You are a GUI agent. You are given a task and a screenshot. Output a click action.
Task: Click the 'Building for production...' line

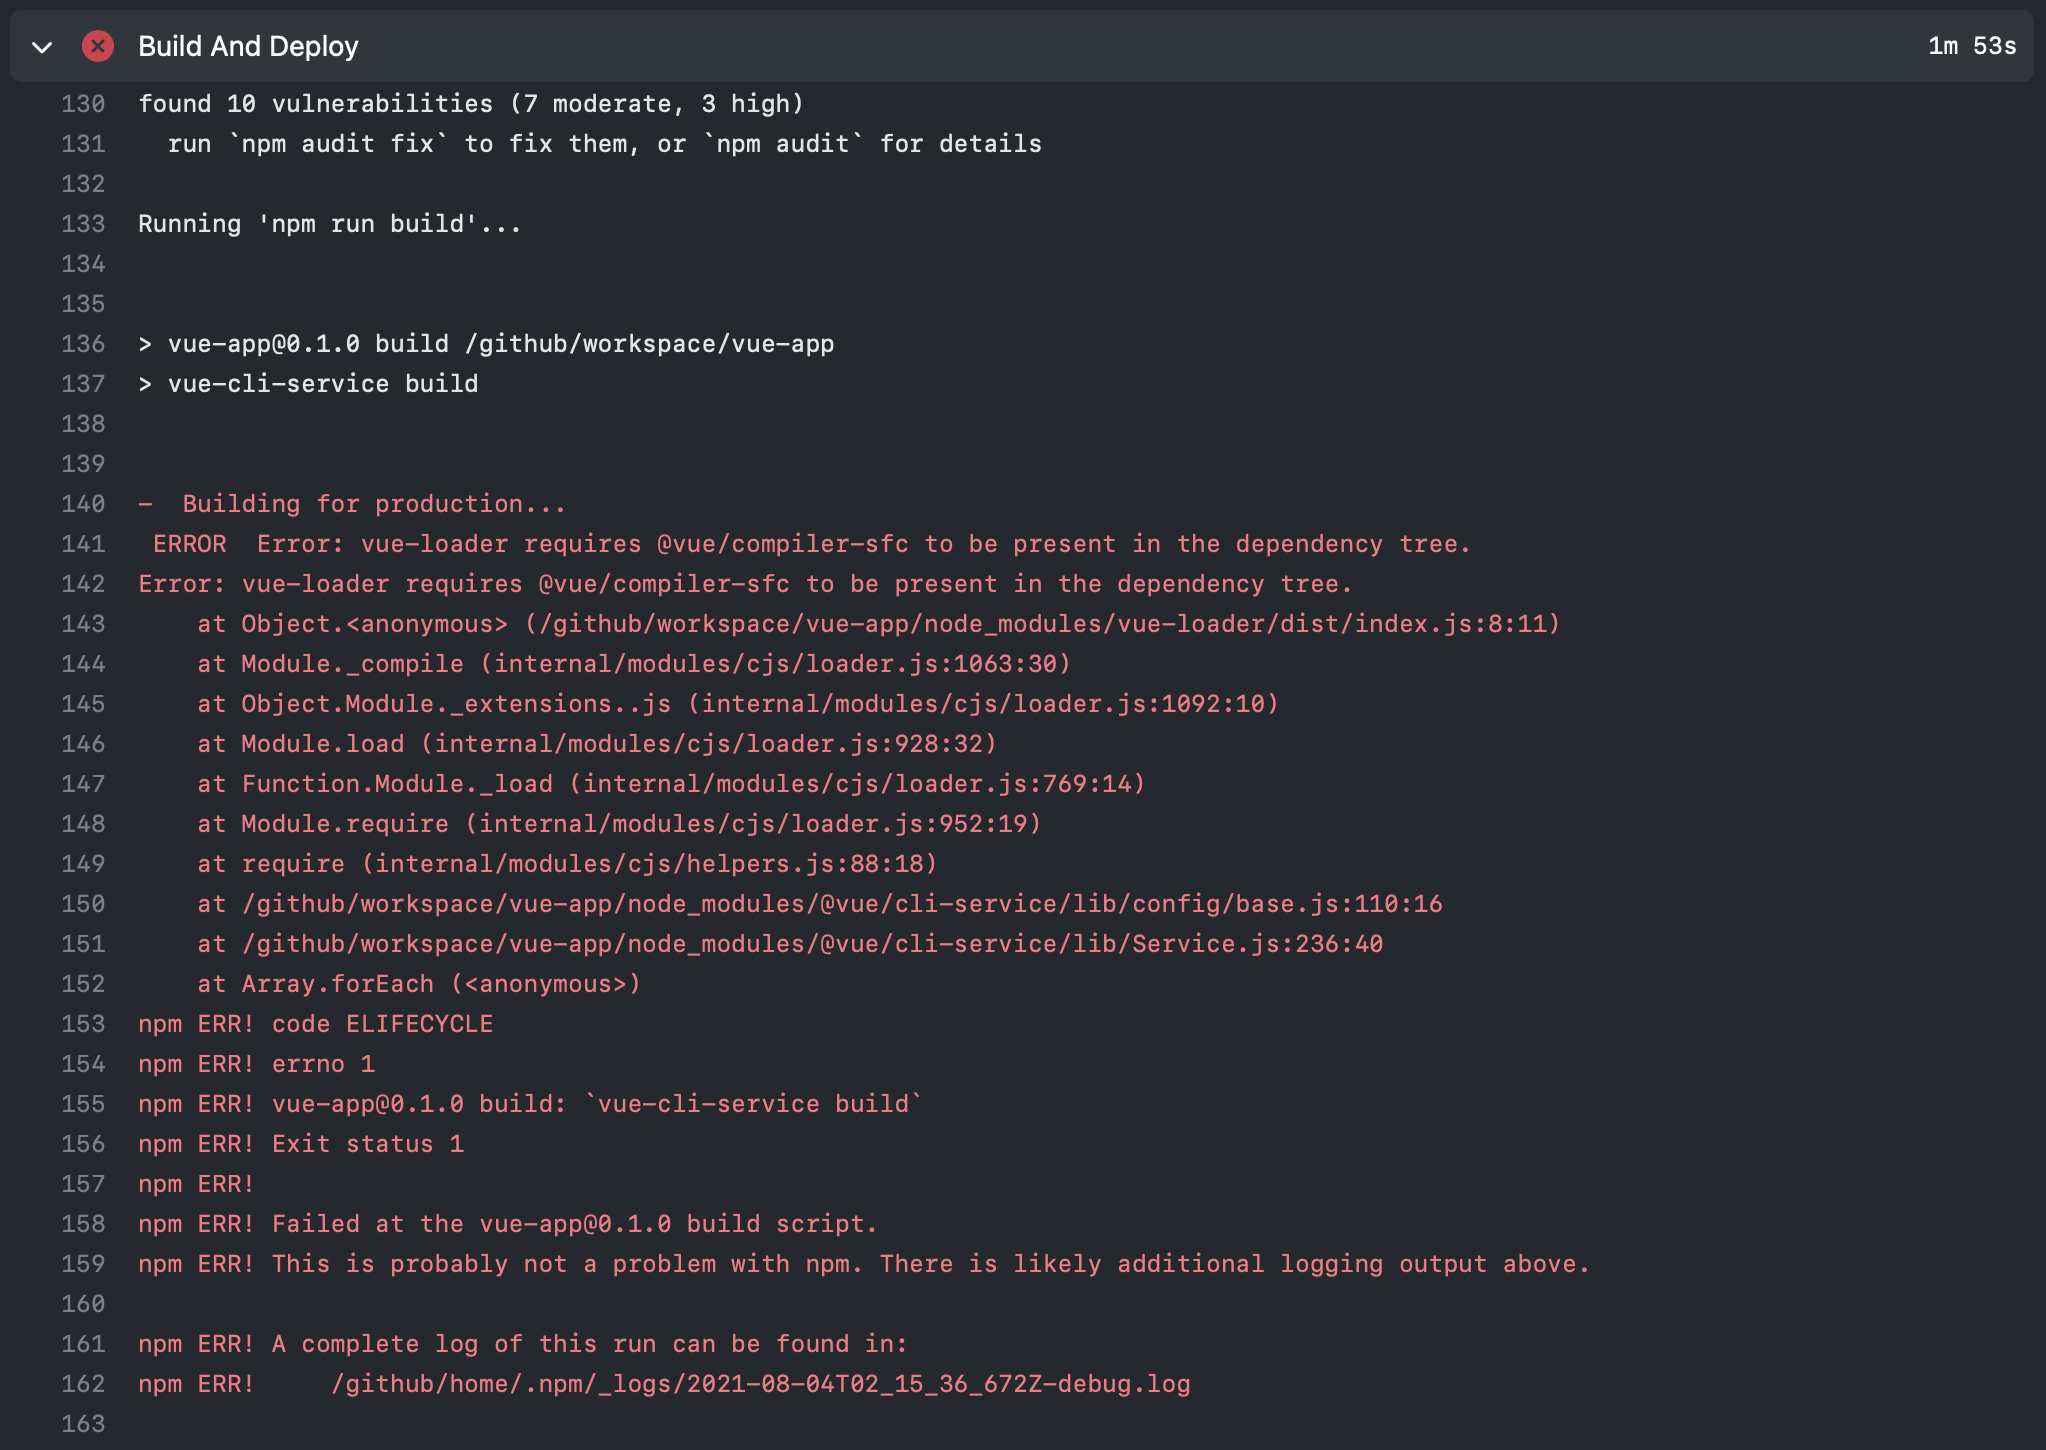tap(352, 504)
